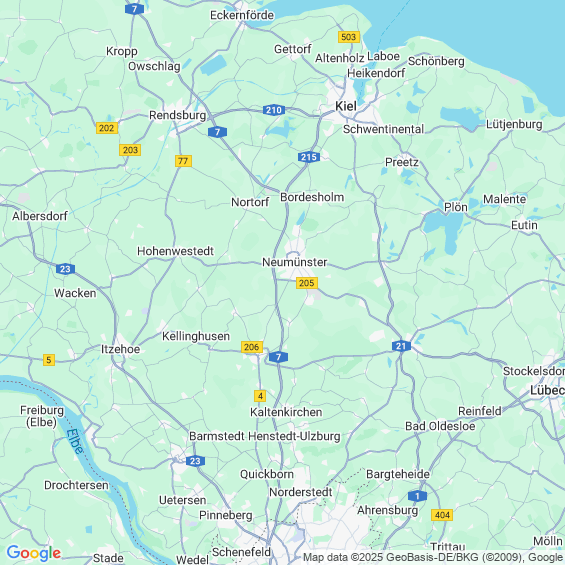The width and height of the screenshot is (565, 565).
Task: Select the Kiel city label
Action: coord(346,106)
